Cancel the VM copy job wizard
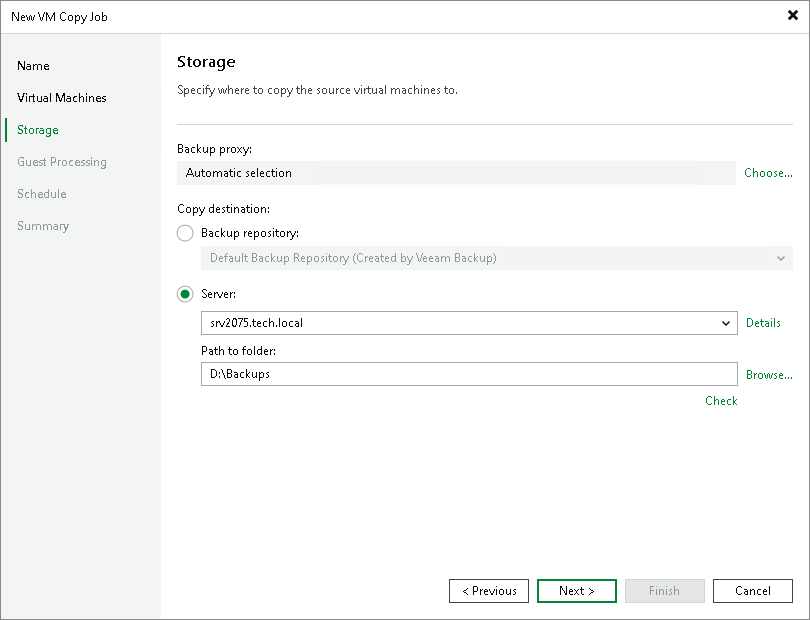Image resolution: width=810 pixels, height=620 pixels. tap(753, 591)
